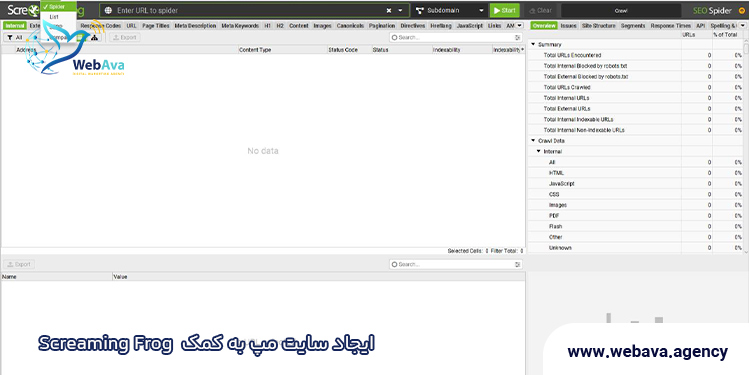
Task: Open the Content tab
Action: coord(299,26)
